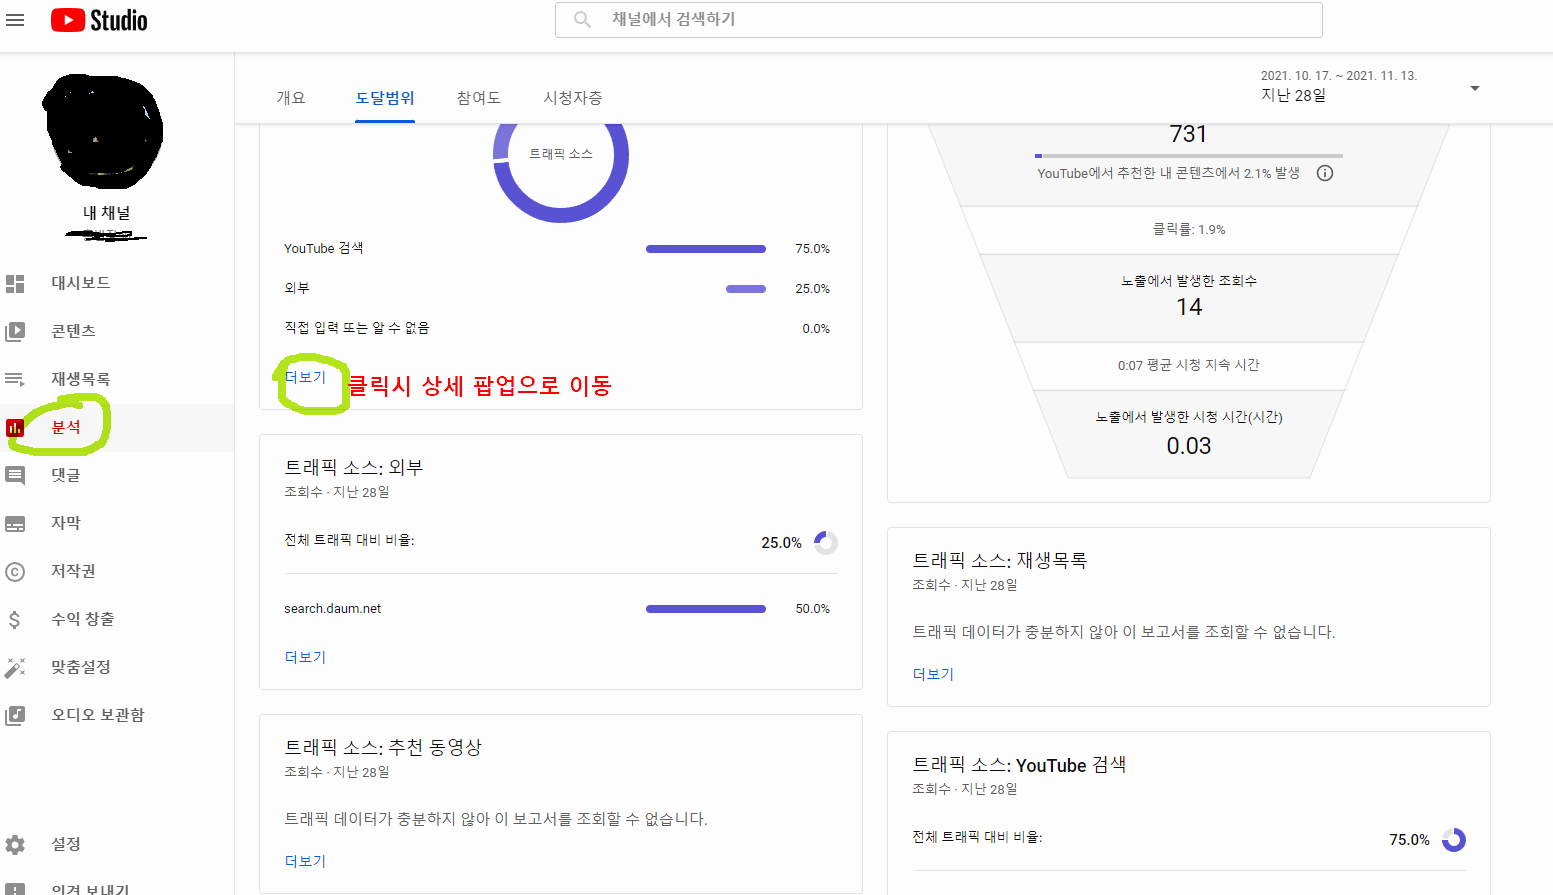
Task: Open 콘텐츠 in the sidebar
Action: [74, 331]
